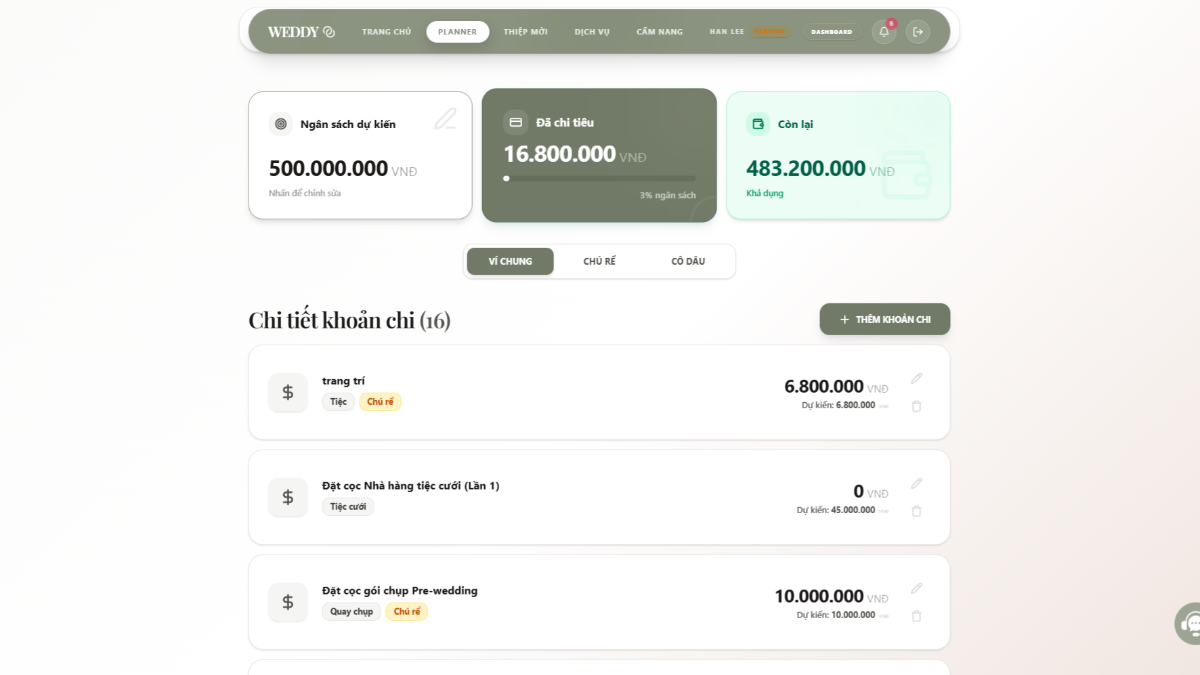
Task: Delete 'Đặt cọc gói chụp Pre-wedding' expense
Action: [x=916, y=616]
